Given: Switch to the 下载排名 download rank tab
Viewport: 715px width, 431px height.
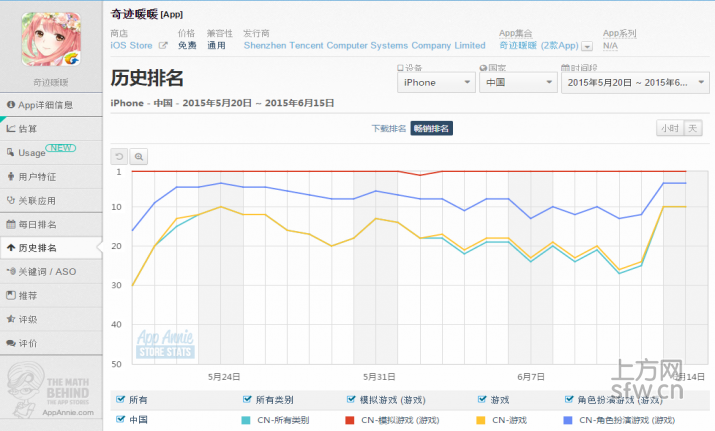Looking at the screenshot, I should [x=388, y=128].
